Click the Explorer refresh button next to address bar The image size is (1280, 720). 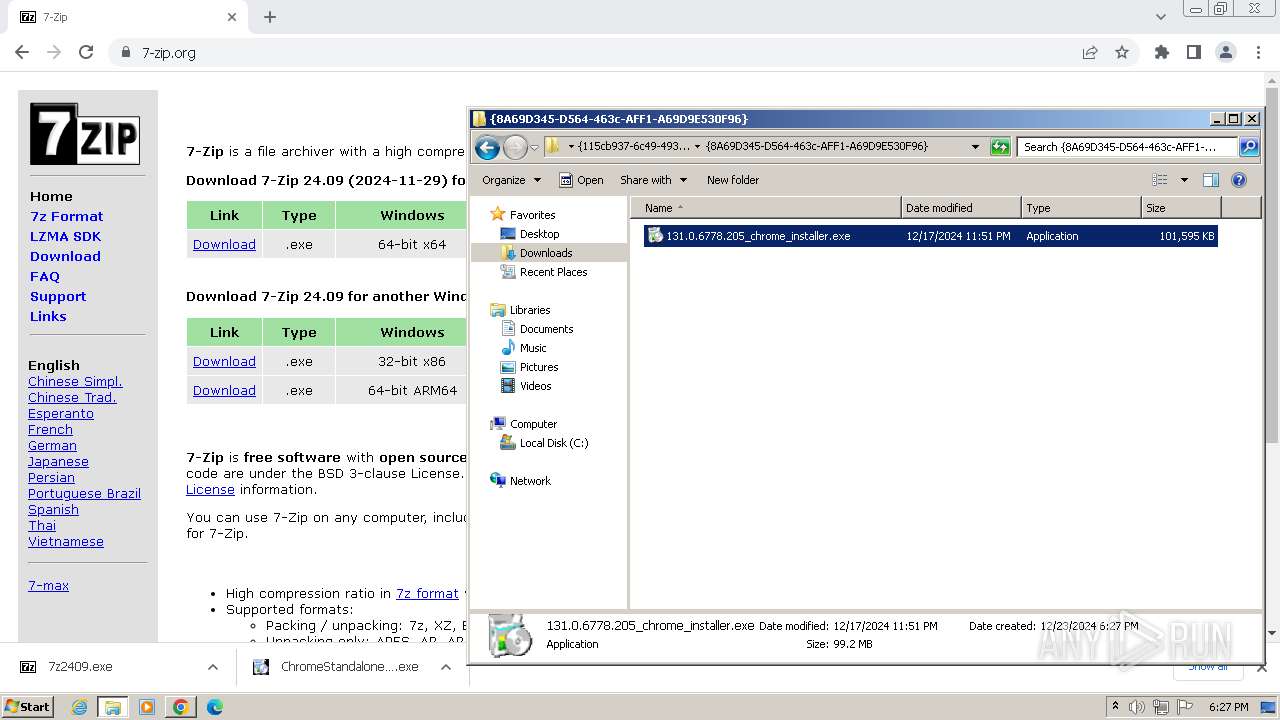coord(1000,147)
